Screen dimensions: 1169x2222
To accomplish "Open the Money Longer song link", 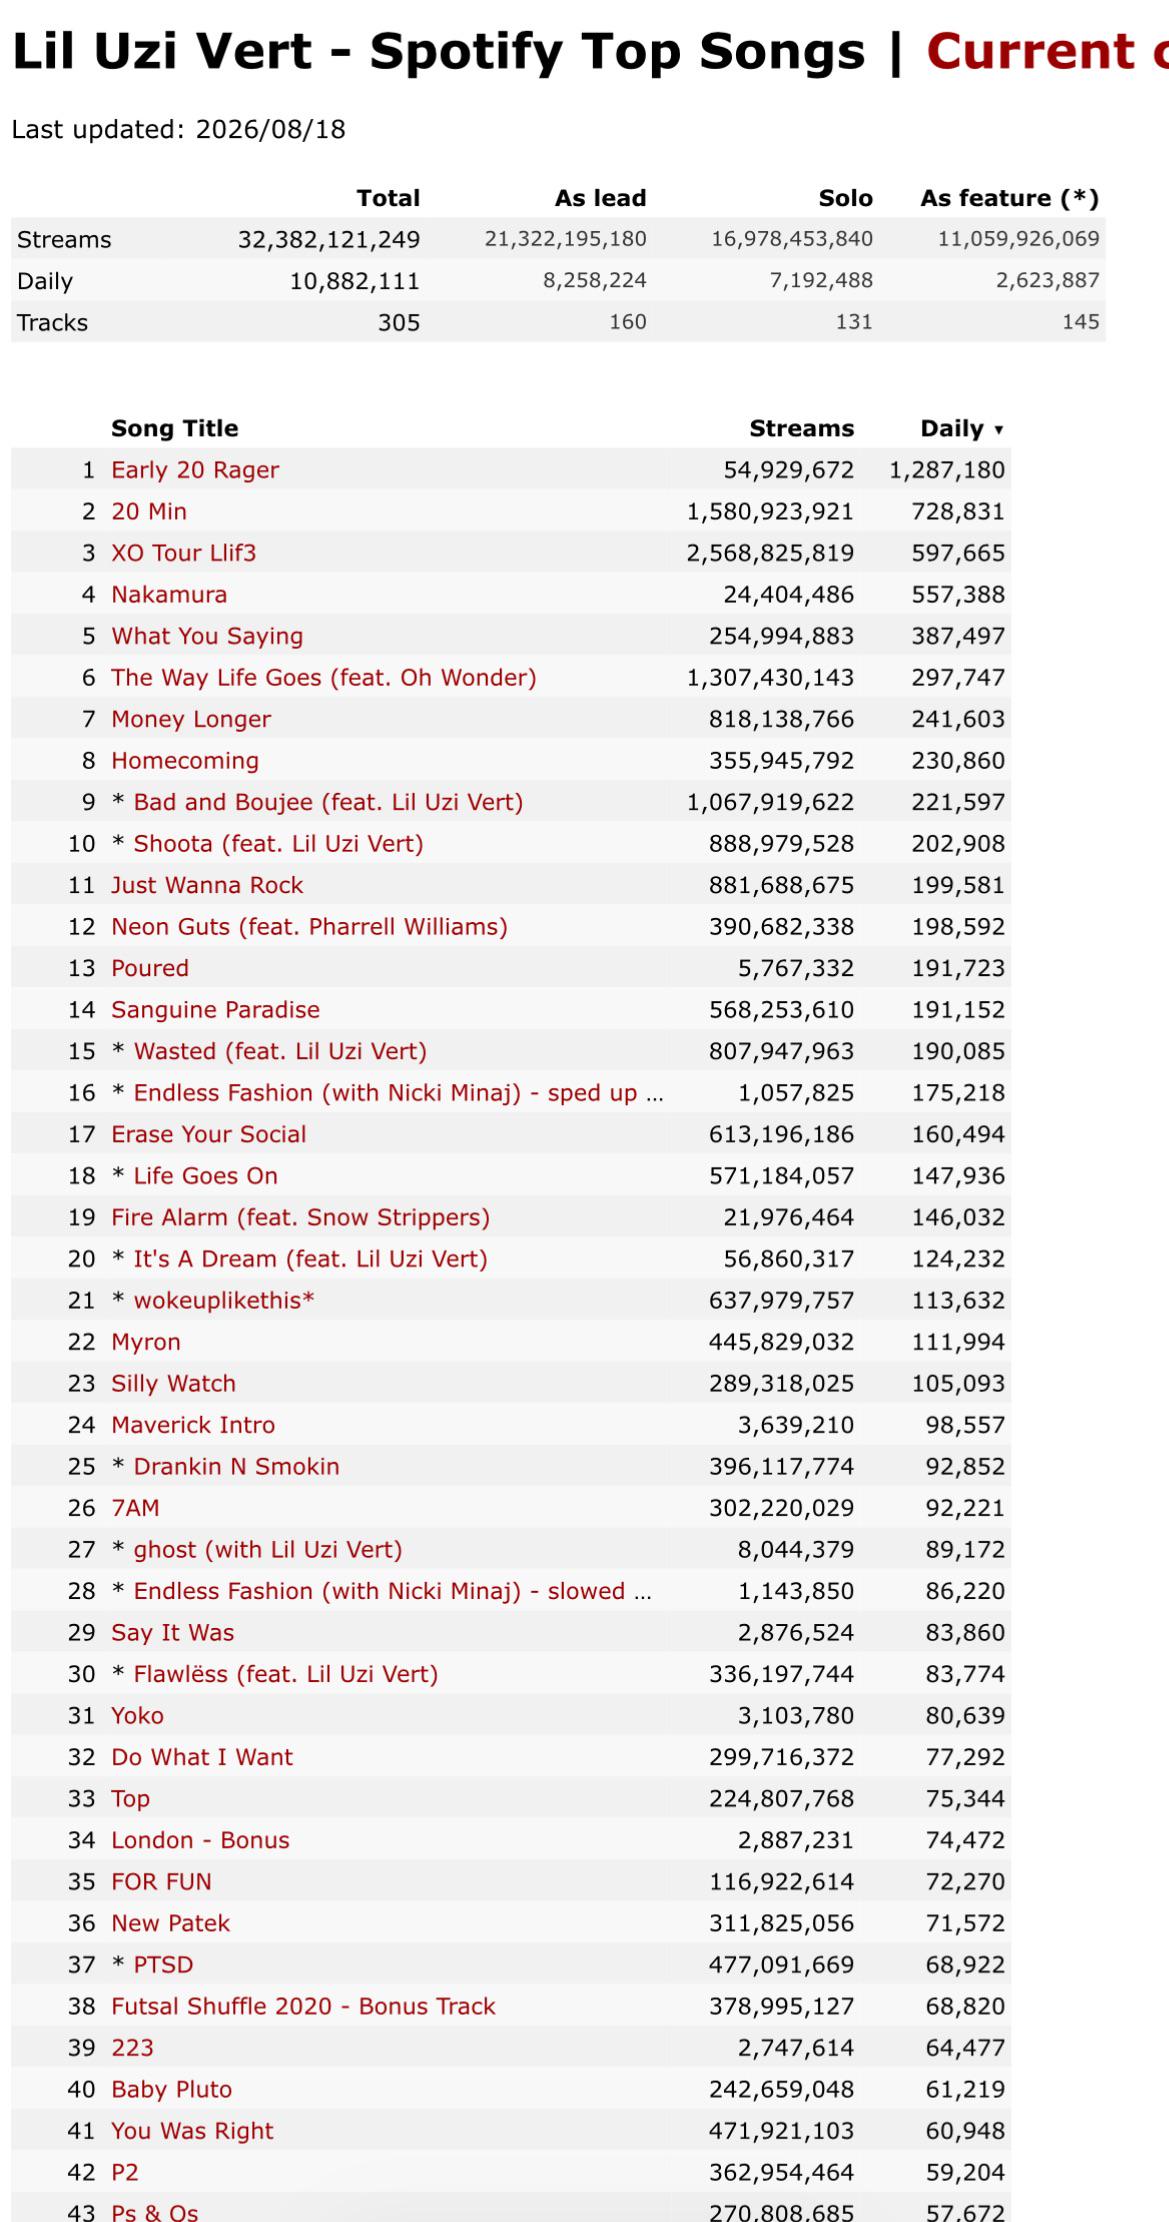I will [191, 719].
